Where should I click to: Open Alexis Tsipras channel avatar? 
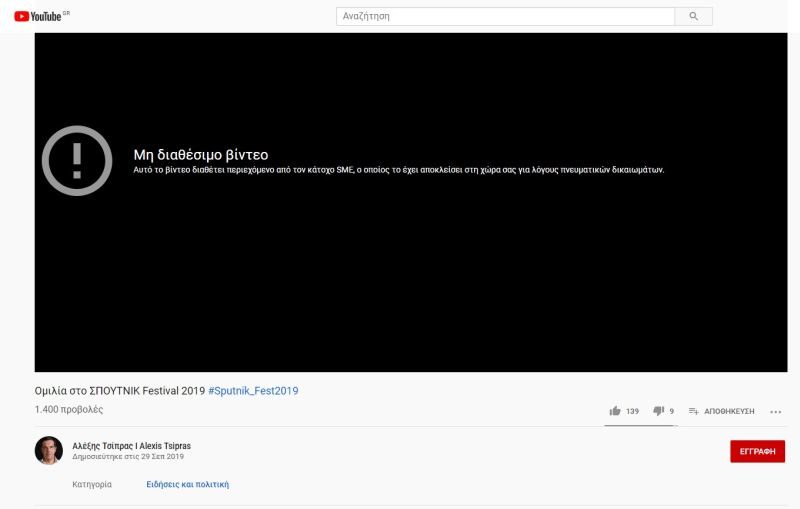(x=49, y=450)
